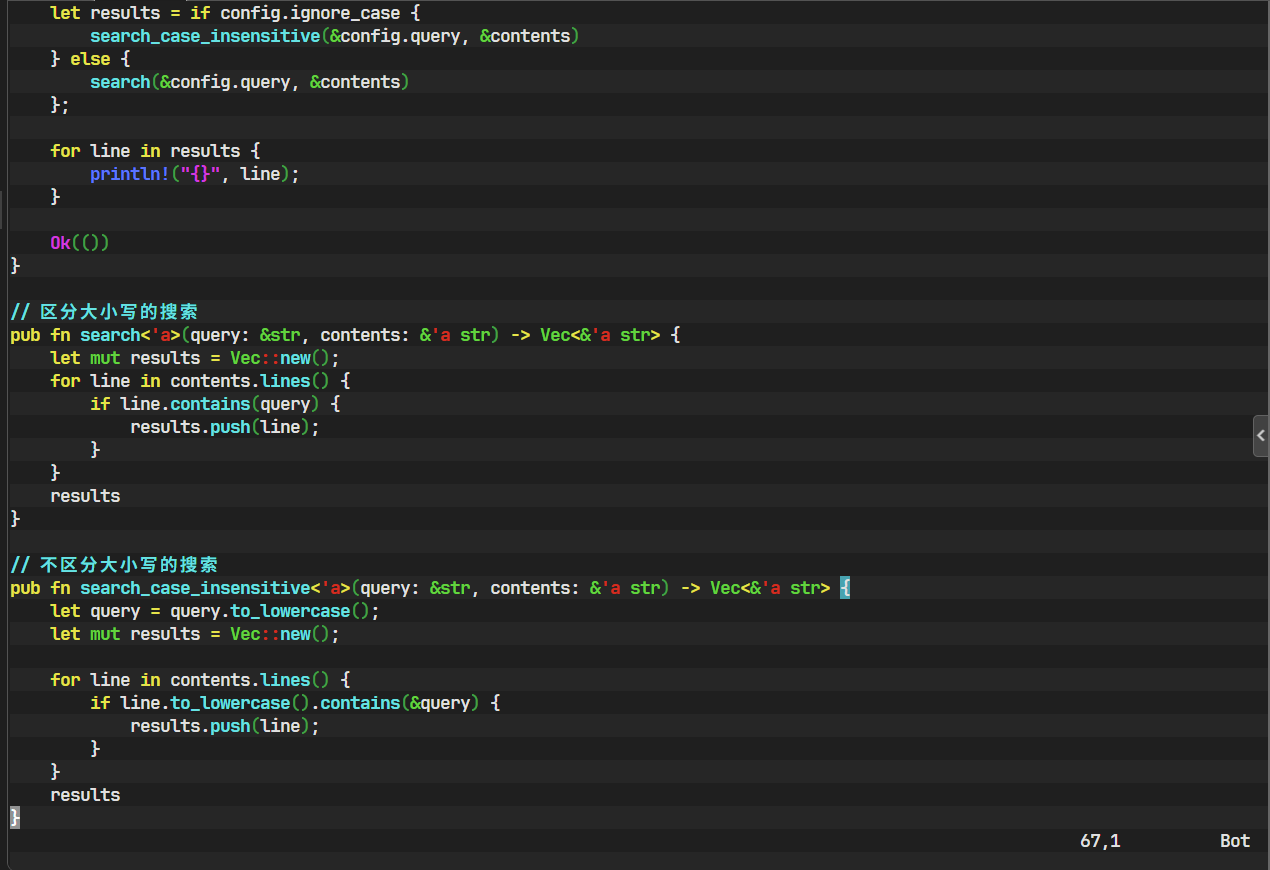
Task: Click the "pub fn search_case_insensitive<'a>" function signature
Action: tap(430, 588)
